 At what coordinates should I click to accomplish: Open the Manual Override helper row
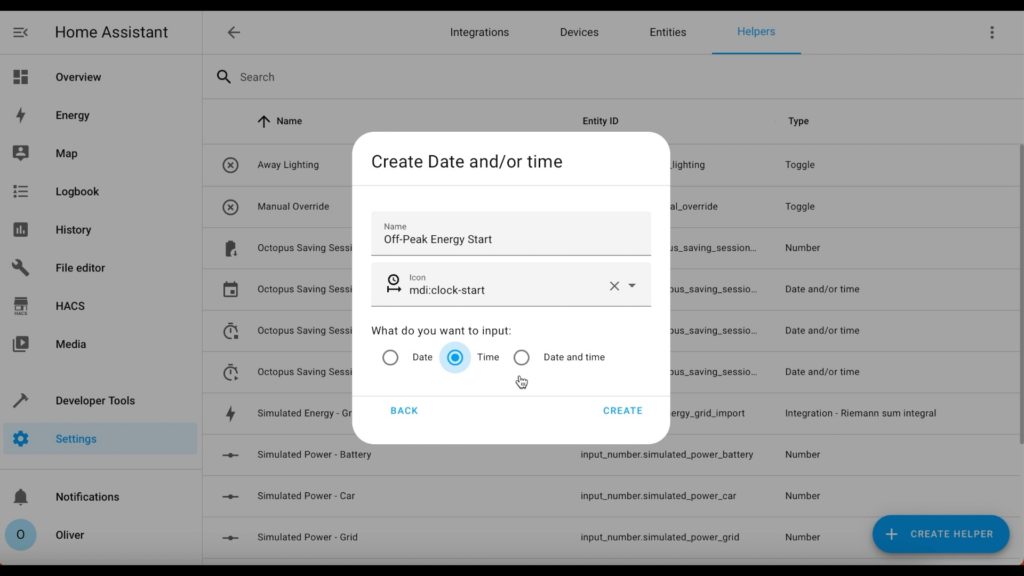[x=613, y=206]
